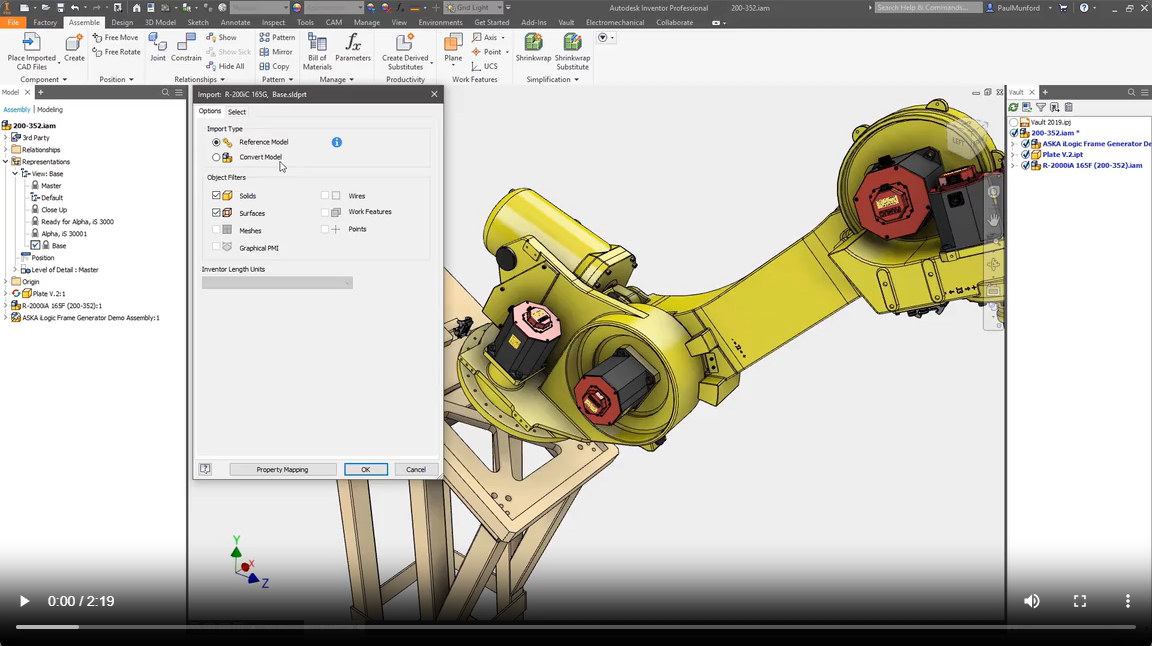Open the Parameters fx tool
This screenshot has width=1152, height=646.
pos(353,43)
